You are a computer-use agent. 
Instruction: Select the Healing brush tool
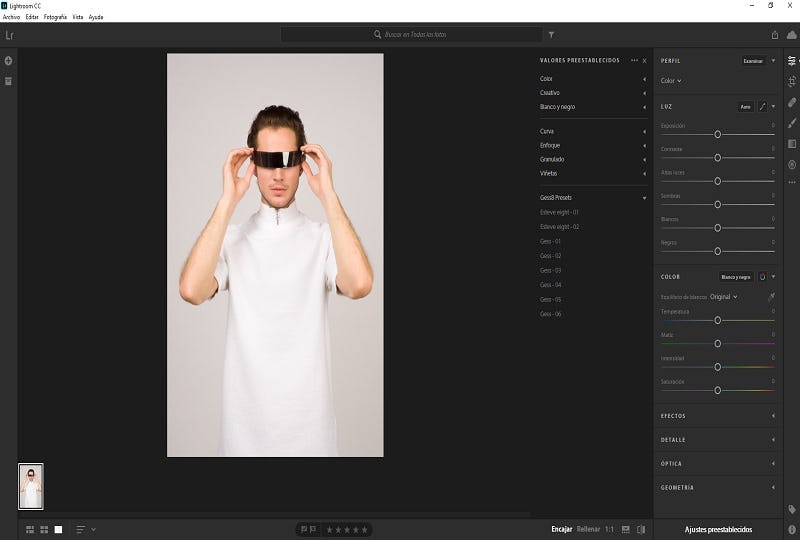point(792,102)
